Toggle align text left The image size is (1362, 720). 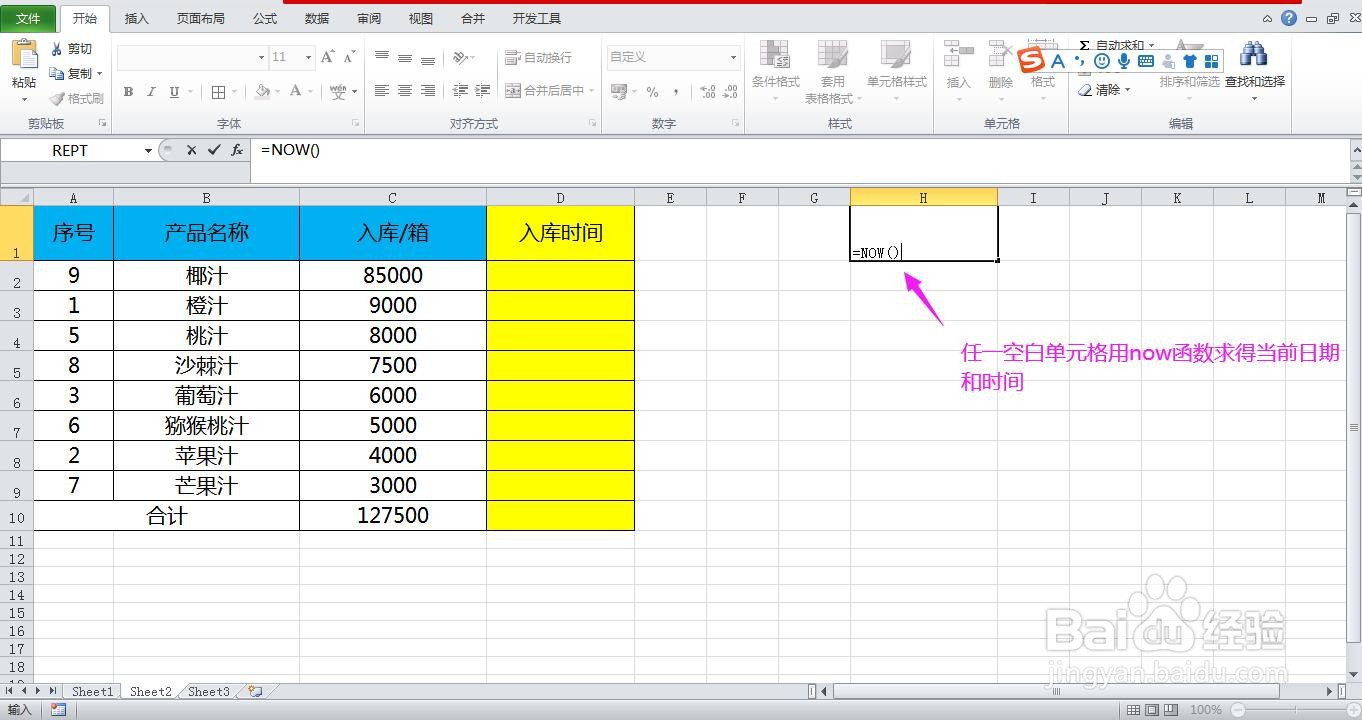(x=382, y=91)
